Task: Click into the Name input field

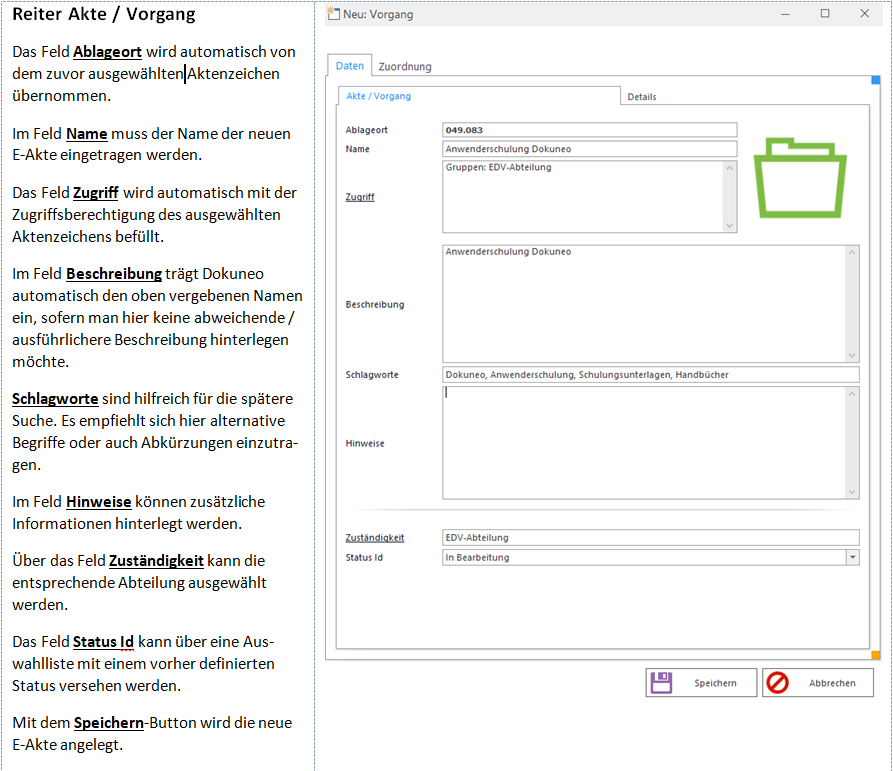Action: (589, 149)
